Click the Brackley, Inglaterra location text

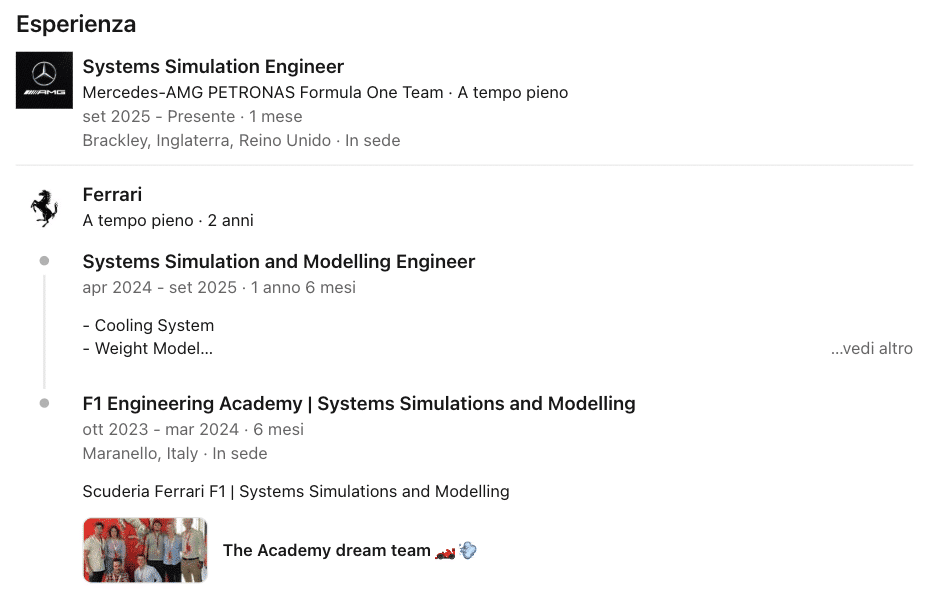[x=206, y=141]
